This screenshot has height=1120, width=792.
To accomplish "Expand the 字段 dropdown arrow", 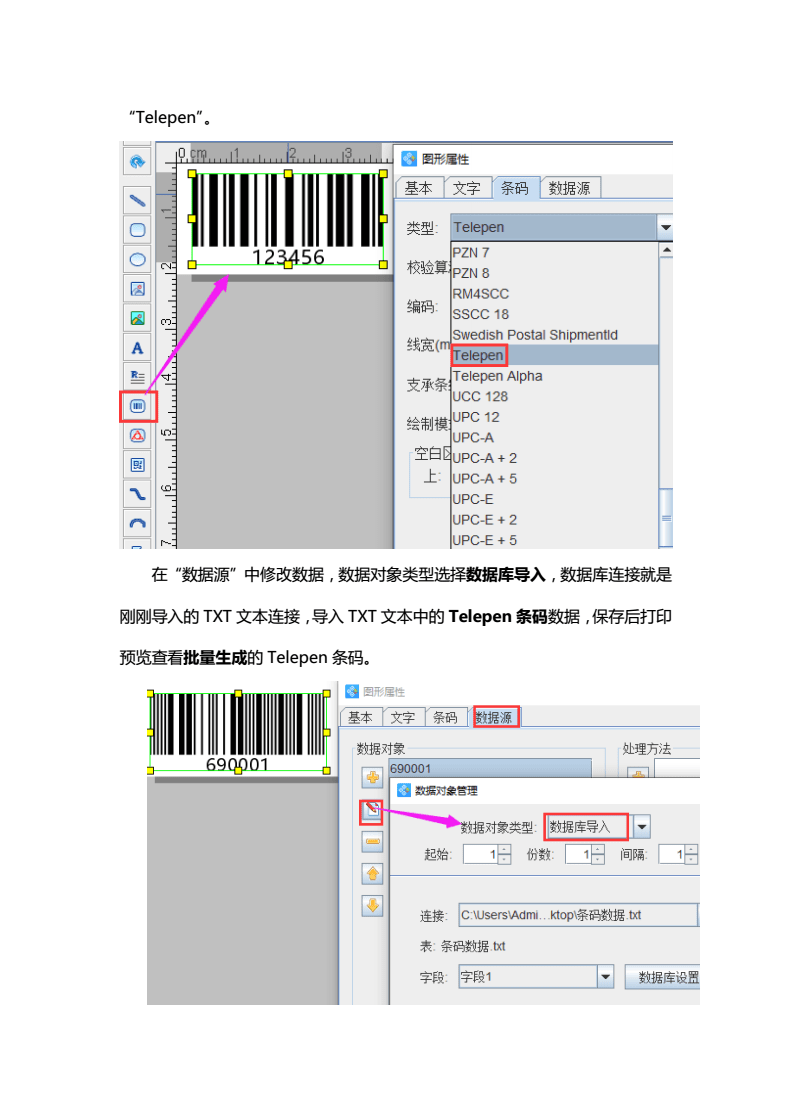I will coord(606,976).
